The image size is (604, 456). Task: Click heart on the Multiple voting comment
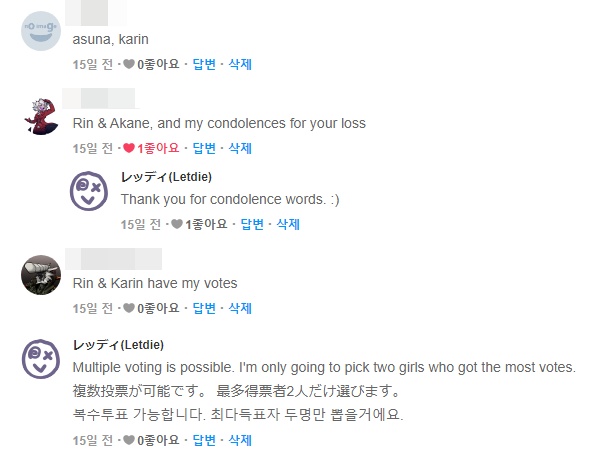tap(130, 441)
